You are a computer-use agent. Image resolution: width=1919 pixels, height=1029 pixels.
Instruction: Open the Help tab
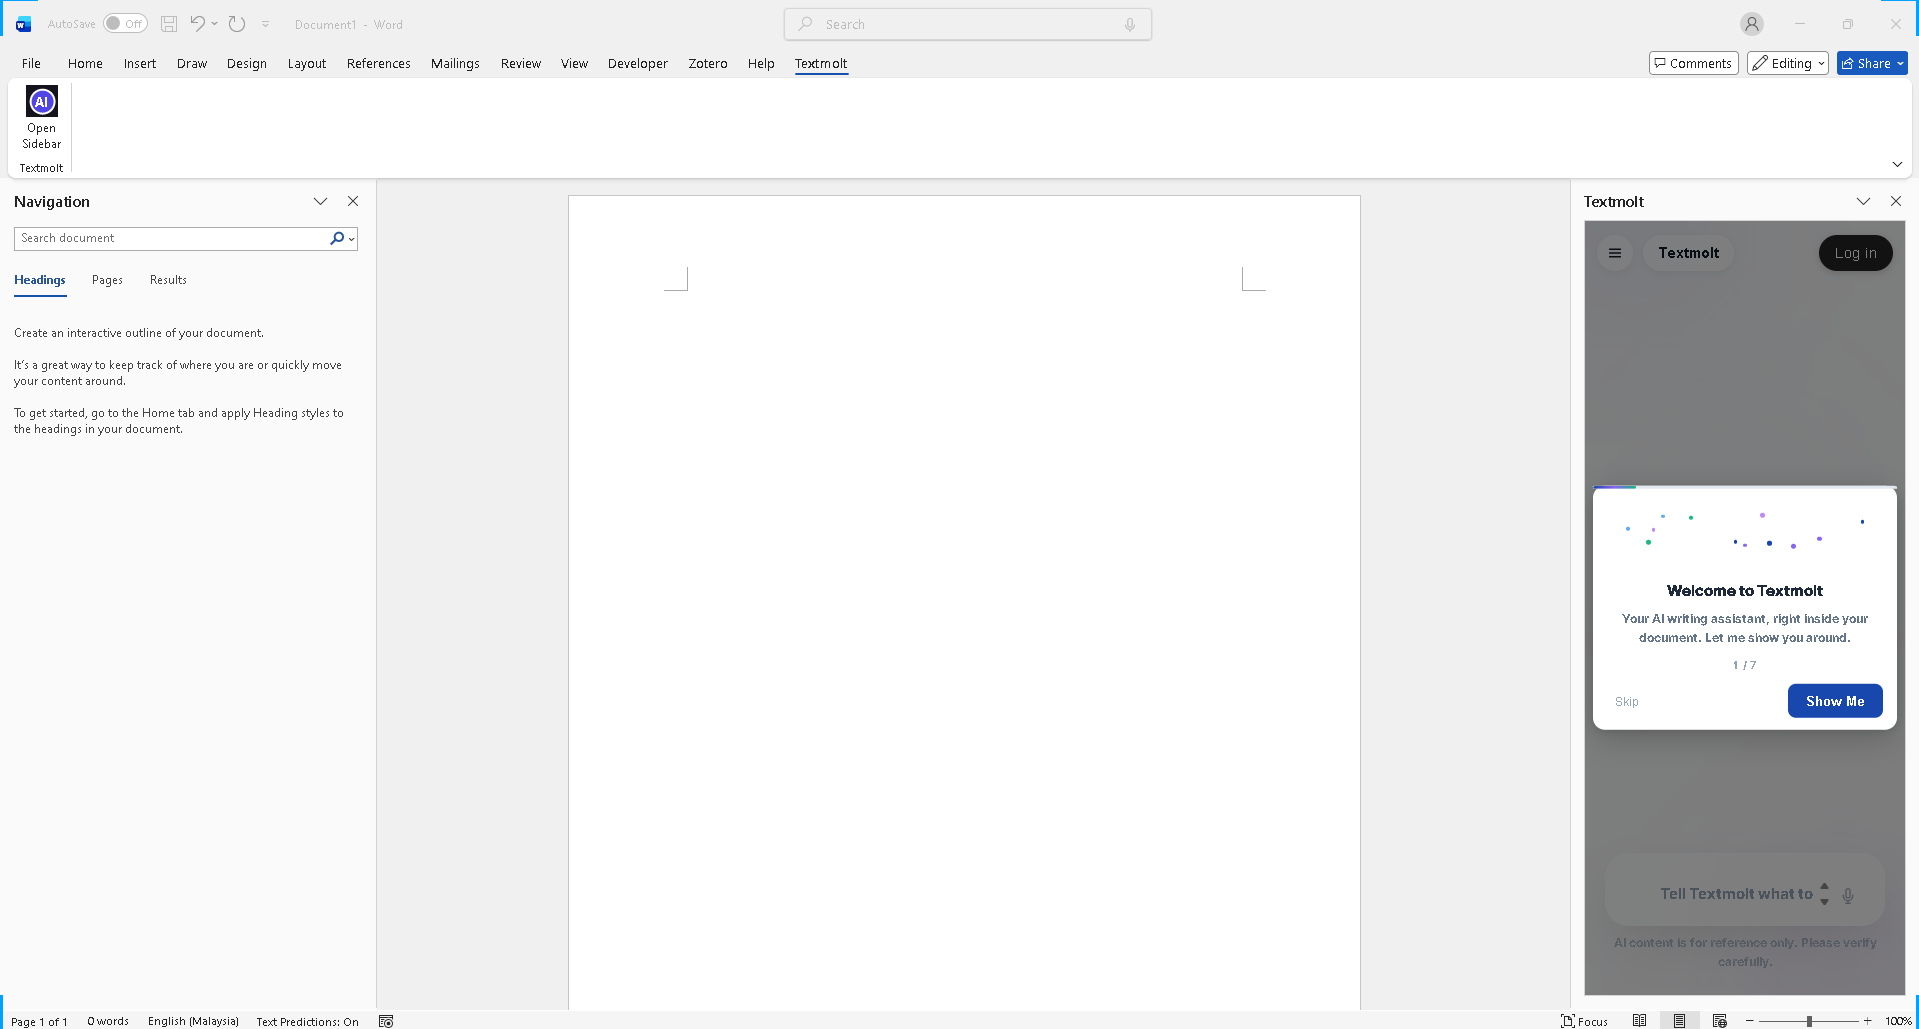761,63
